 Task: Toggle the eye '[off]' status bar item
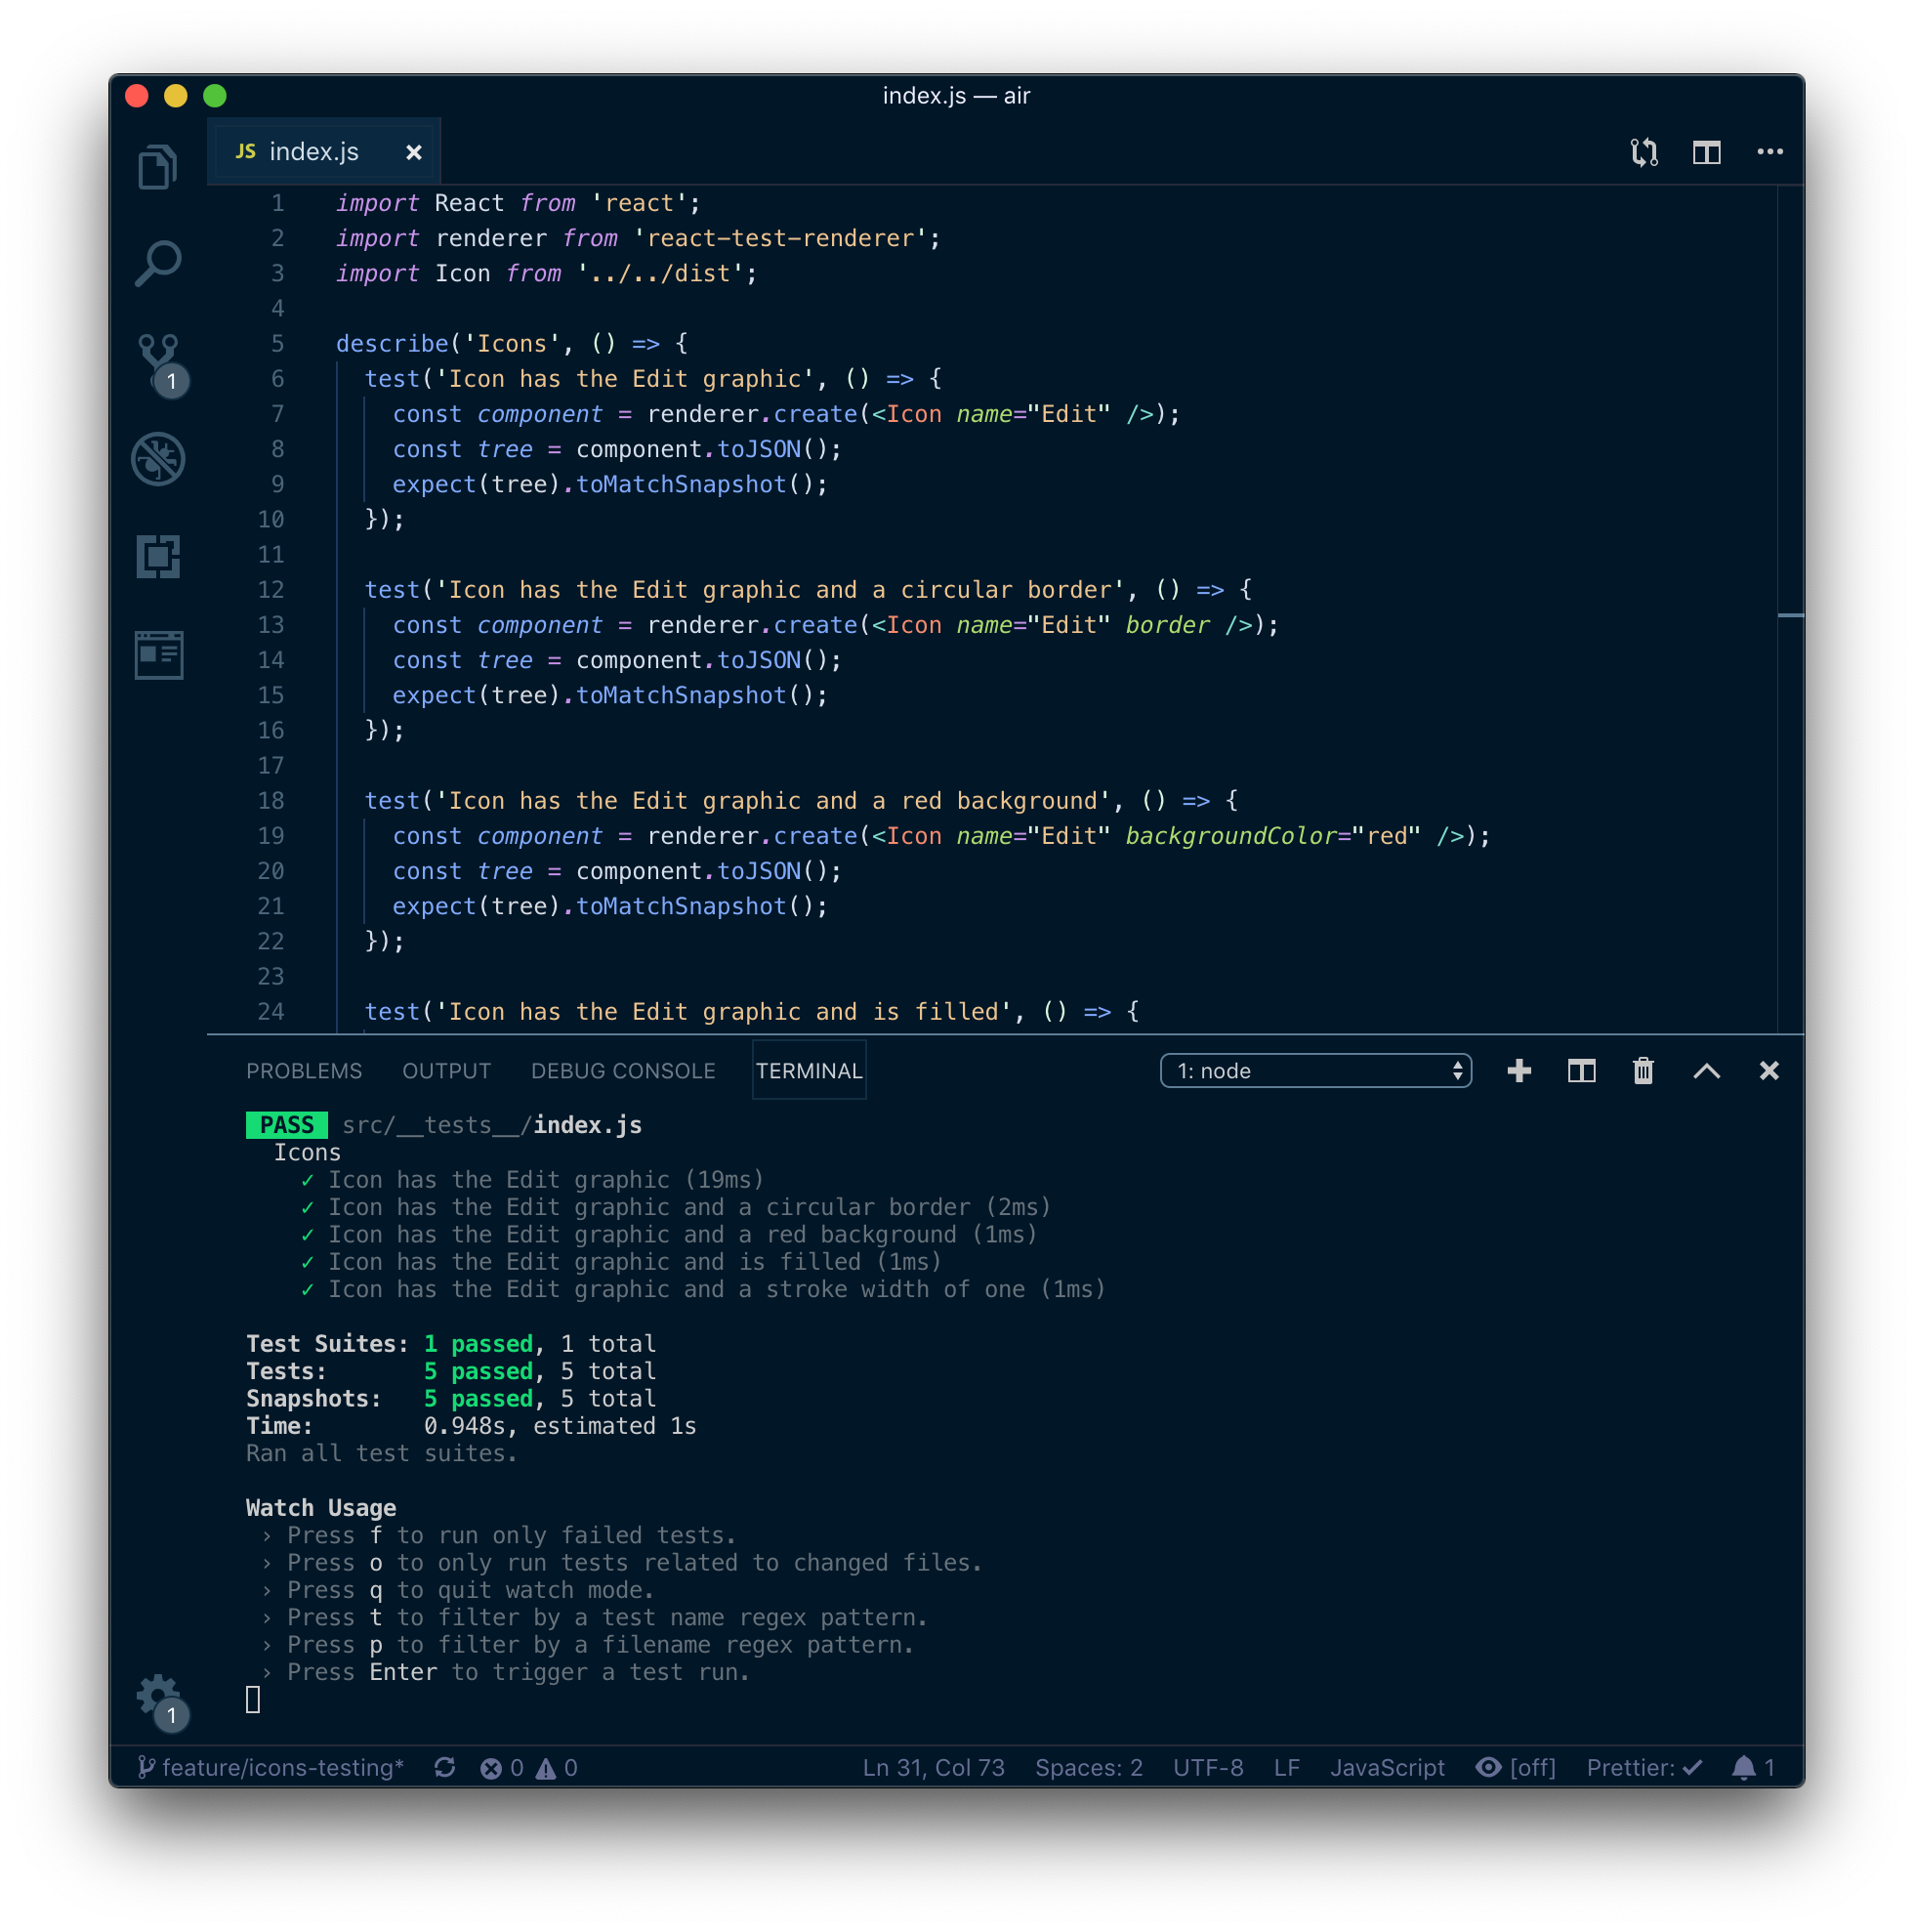click(x=1516, y=1768)
